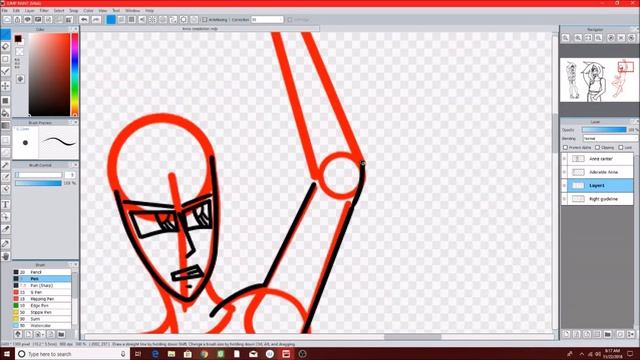640x360 pixels.
Task: Select the G Pen brush
Action: pyautogui.click(x=42, y=292)
